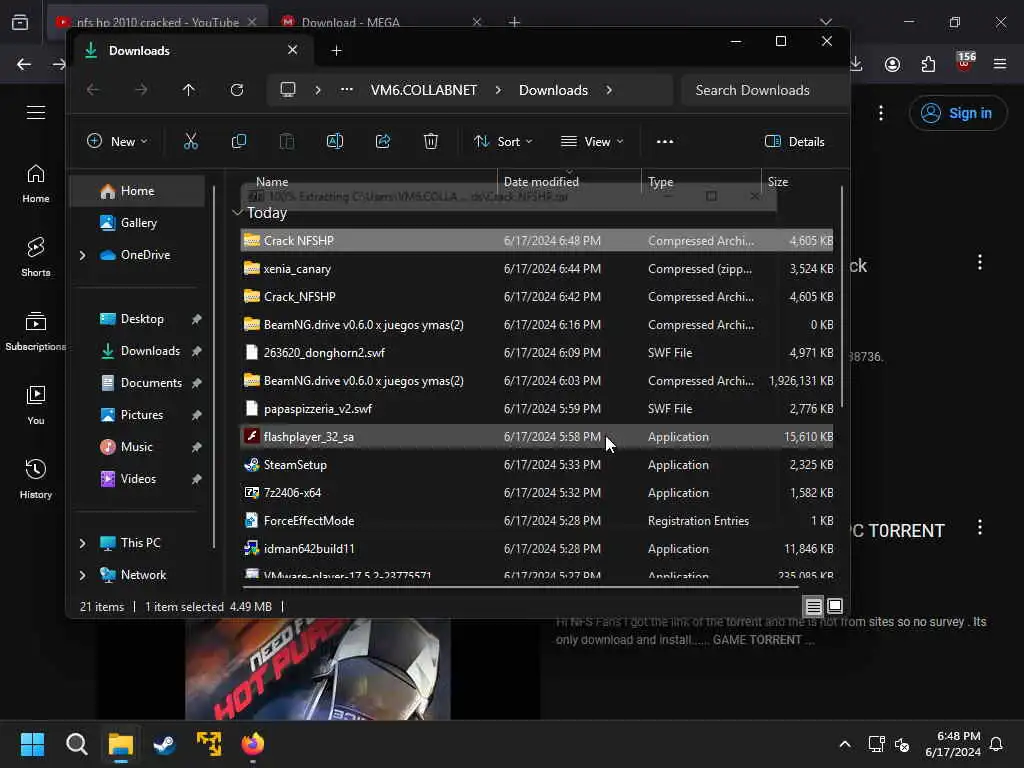Collapse the Today group header
This screenshot has width=1024, height=768.
237,213
